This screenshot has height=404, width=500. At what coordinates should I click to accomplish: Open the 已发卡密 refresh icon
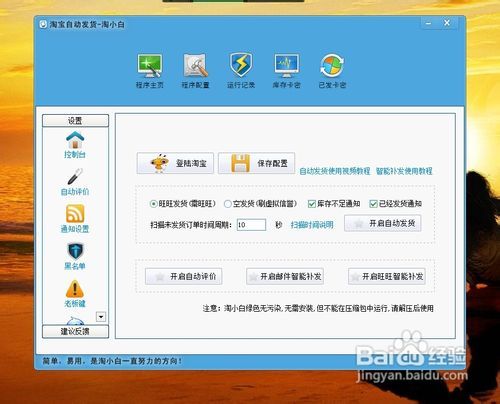tap(332, 71)
